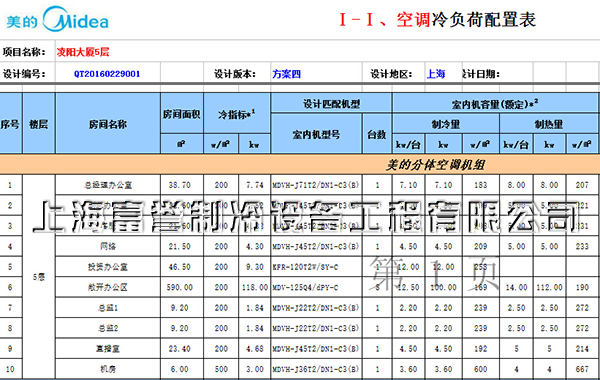Select the value 600 in row 10
The height and width of the screenshot is (380, 600).
(x=481, y=369)
